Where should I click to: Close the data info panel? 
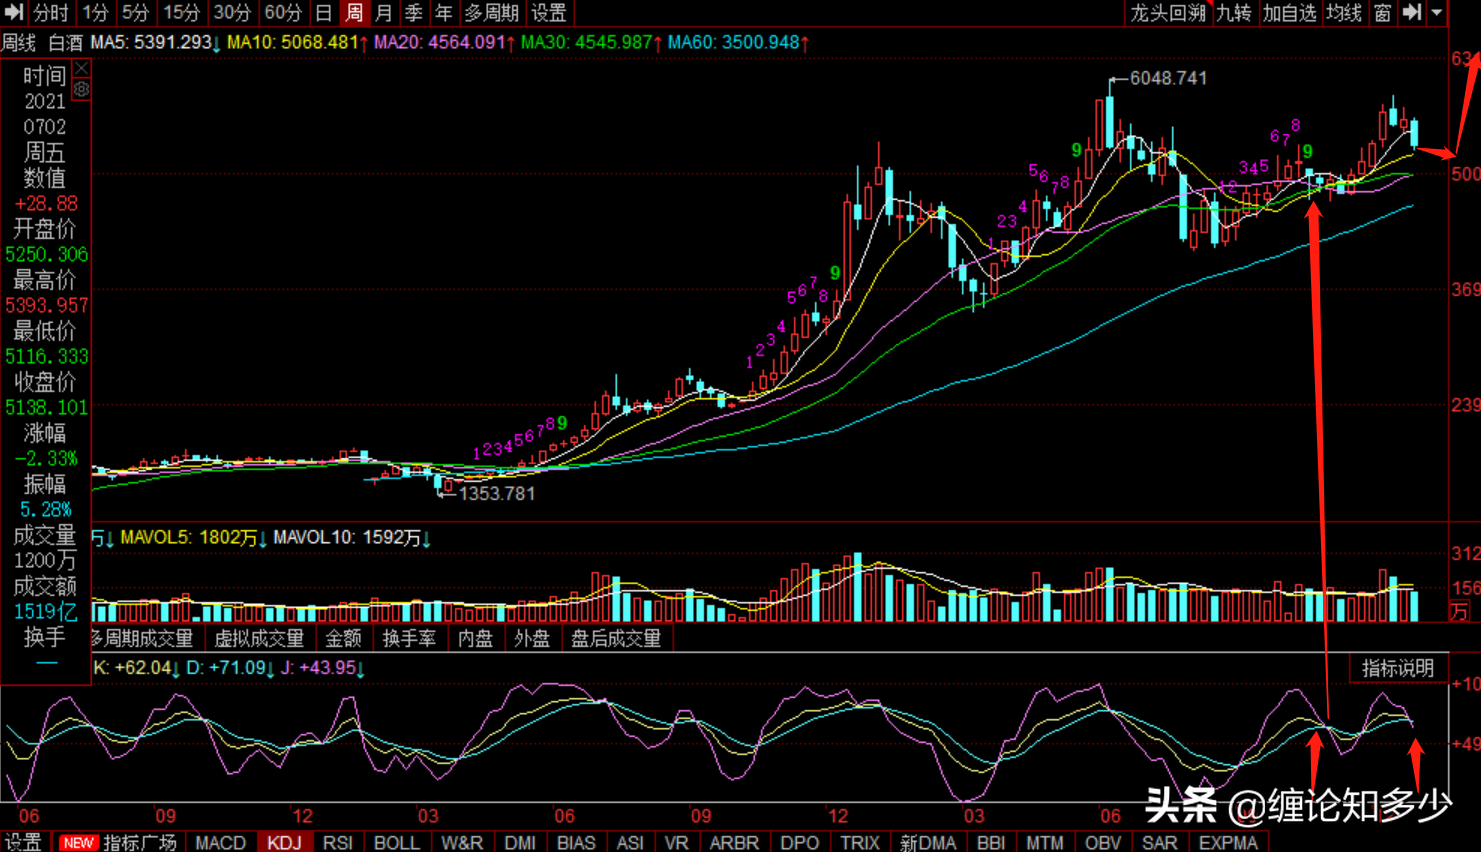pyautogui.click(x=82, y=69)
